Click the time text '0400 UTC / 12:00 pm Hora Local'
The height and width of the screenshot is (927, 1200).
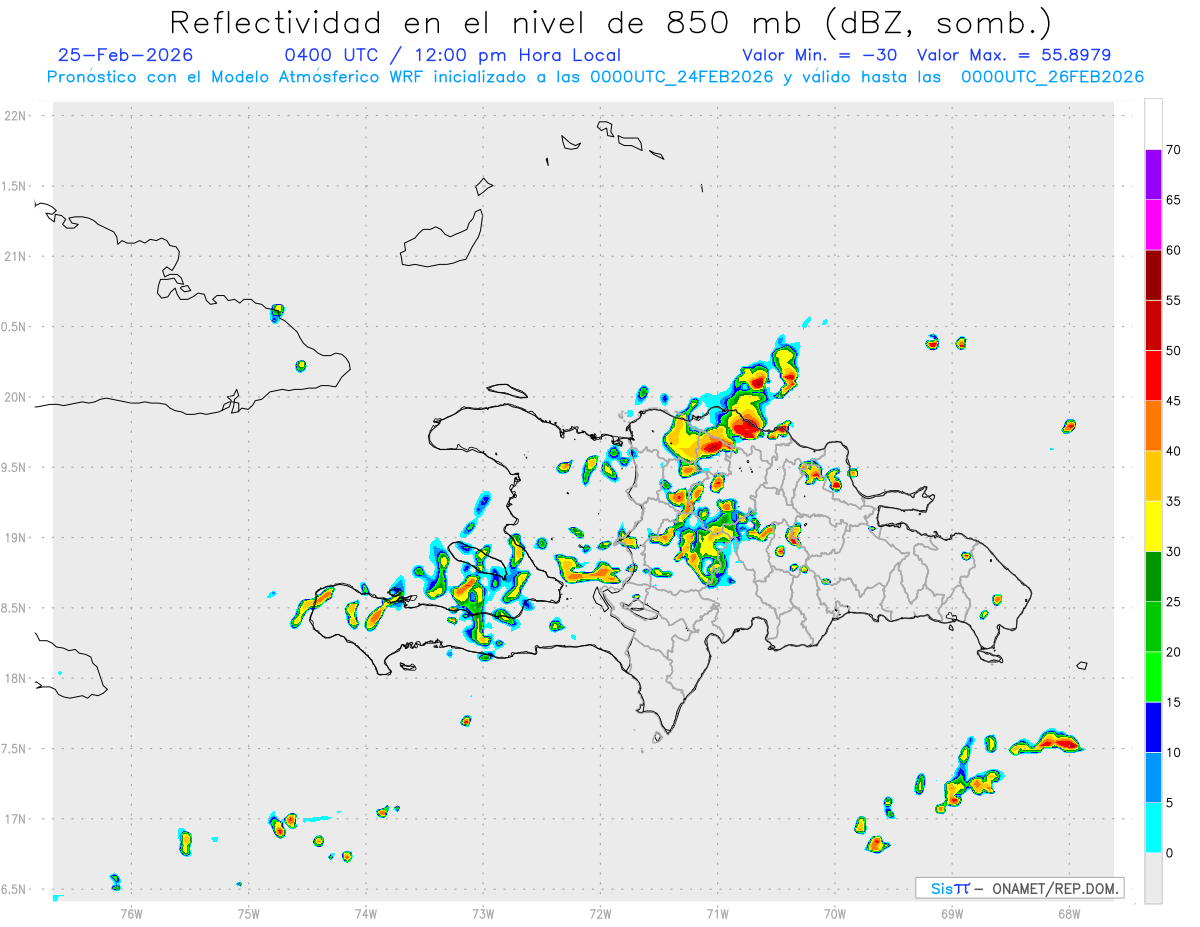(x=453, y=56)
